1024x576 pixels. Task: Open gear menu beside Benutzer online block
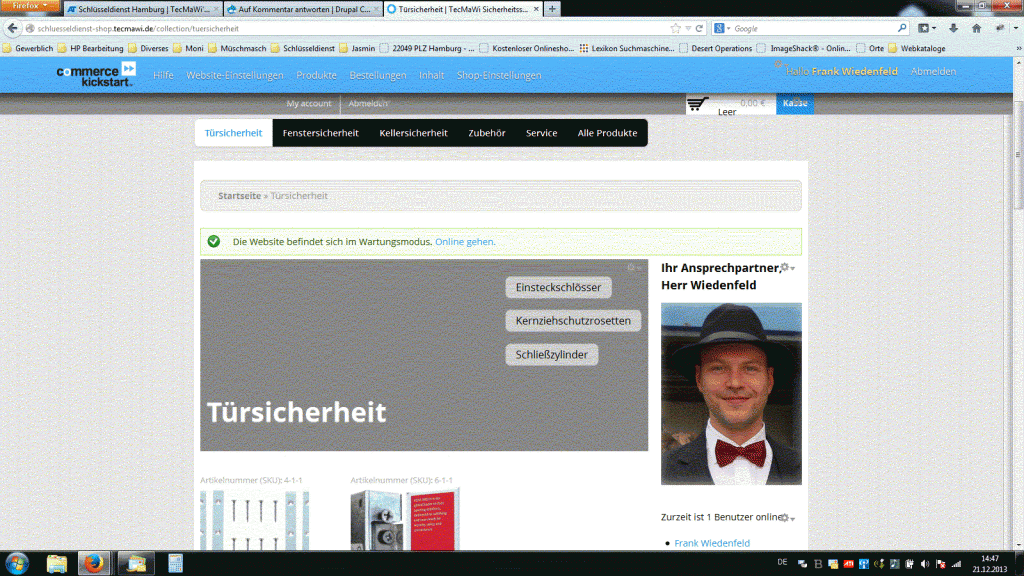point(787,518)
